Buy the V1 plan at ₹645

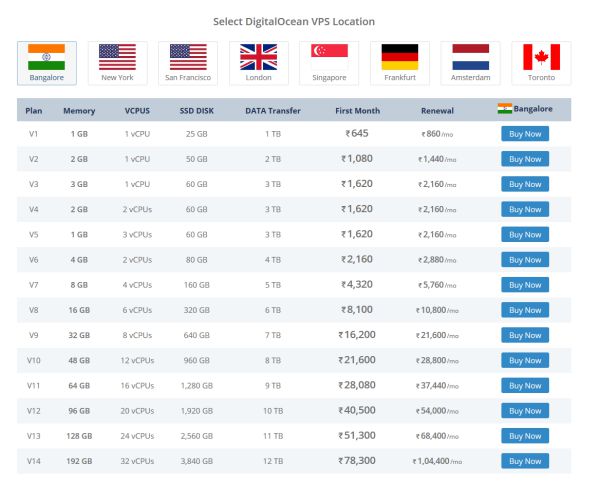click(x=525, y=134)
